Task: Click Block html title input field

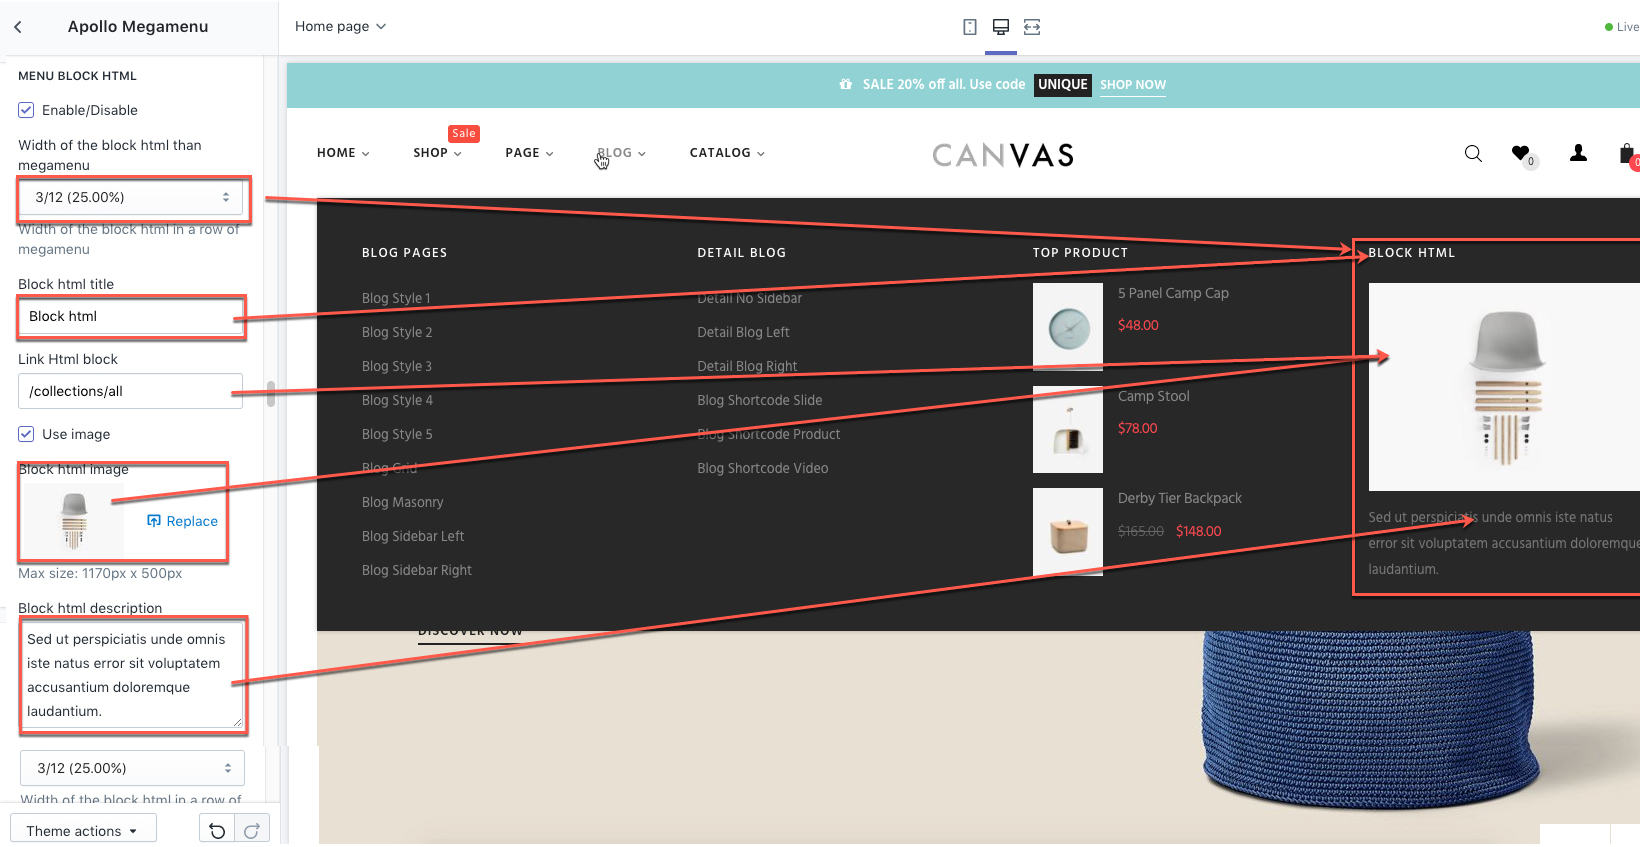Action: [x=131, y=316]
